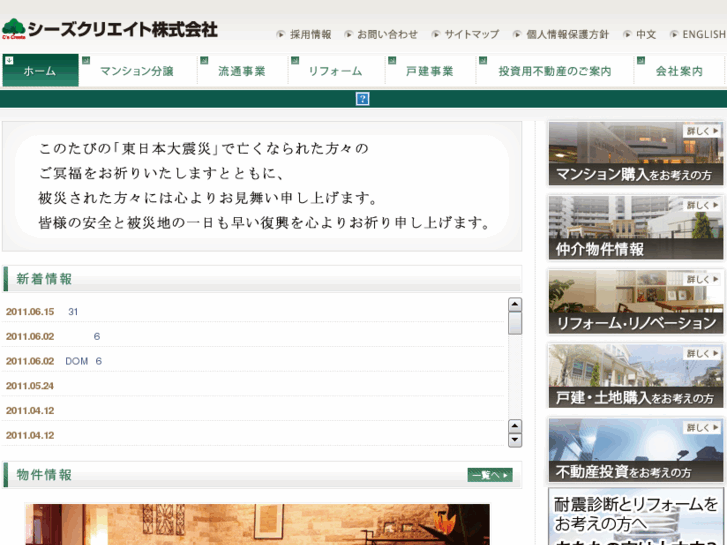Open the 2011.06.15 news item
727x545 pixels.
coord(73,312)
